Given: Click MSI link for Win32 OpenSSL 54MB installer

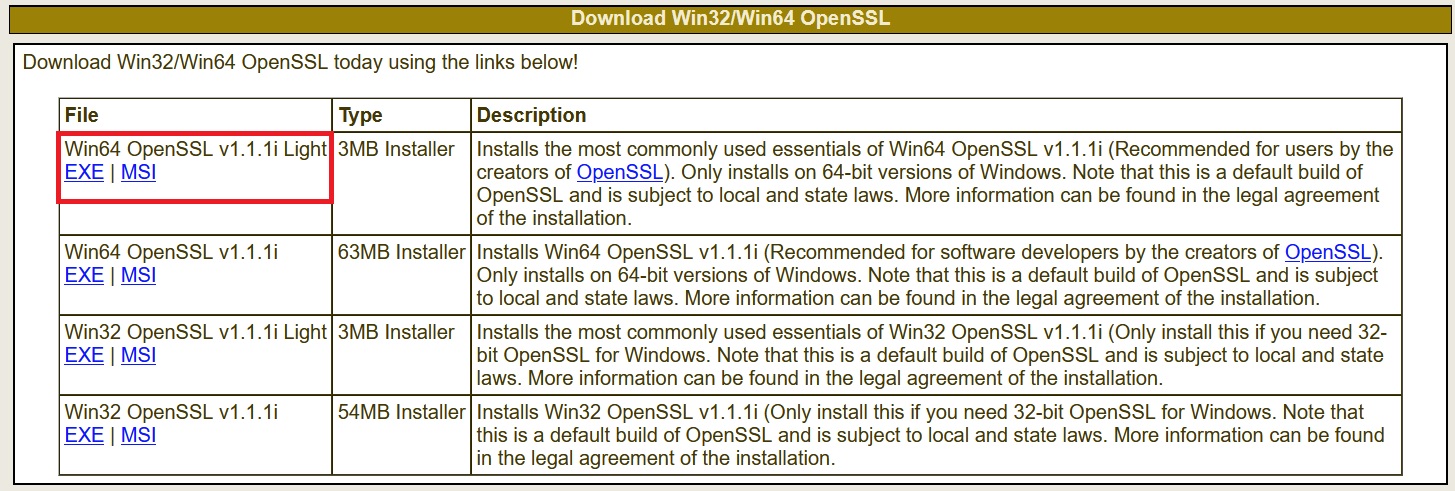Looking at the screenshot, I should pyautogui.click(x=139, y=435).
